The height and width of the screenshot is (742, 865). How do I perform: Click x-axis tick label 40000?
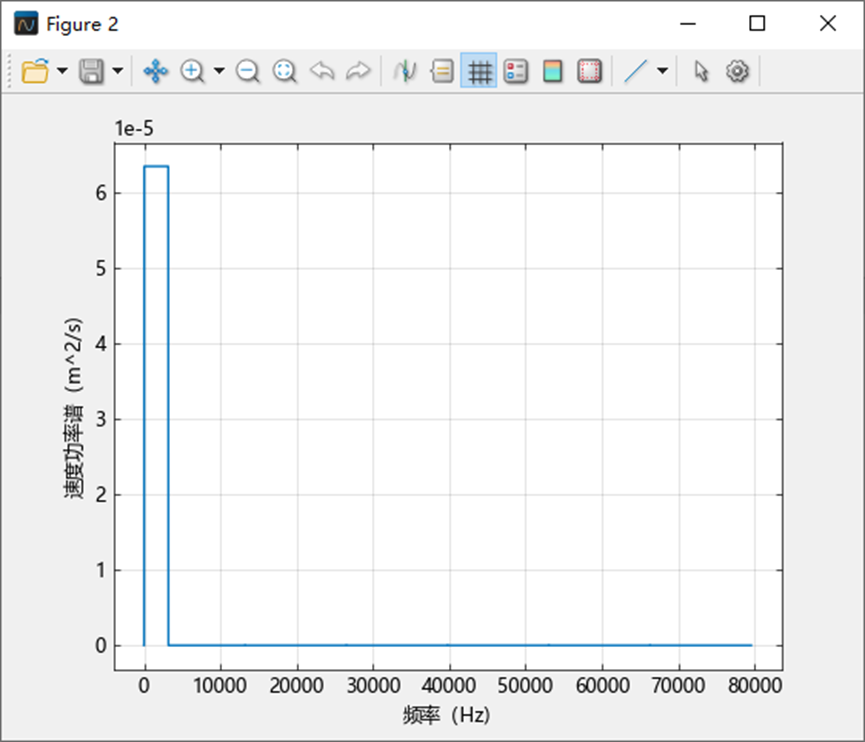tap(449, 686)
